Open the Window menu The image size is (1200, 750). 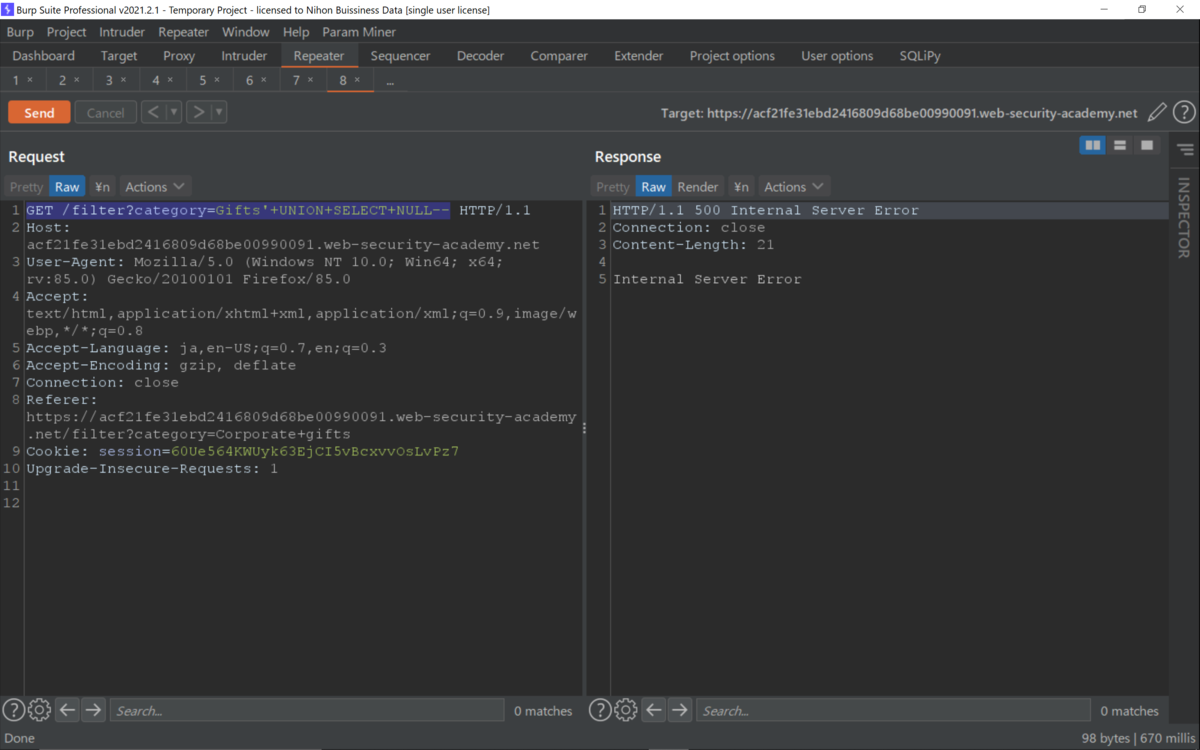point(245,32)
